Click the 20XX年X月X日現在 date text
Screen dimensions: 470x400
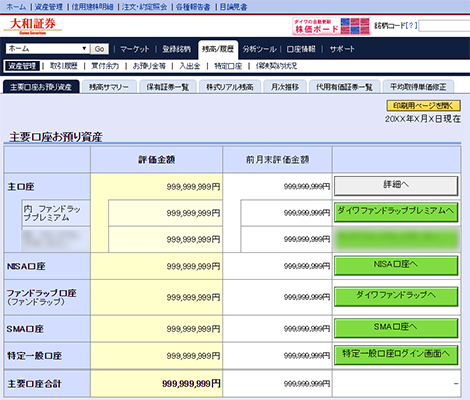pos(423,119)
